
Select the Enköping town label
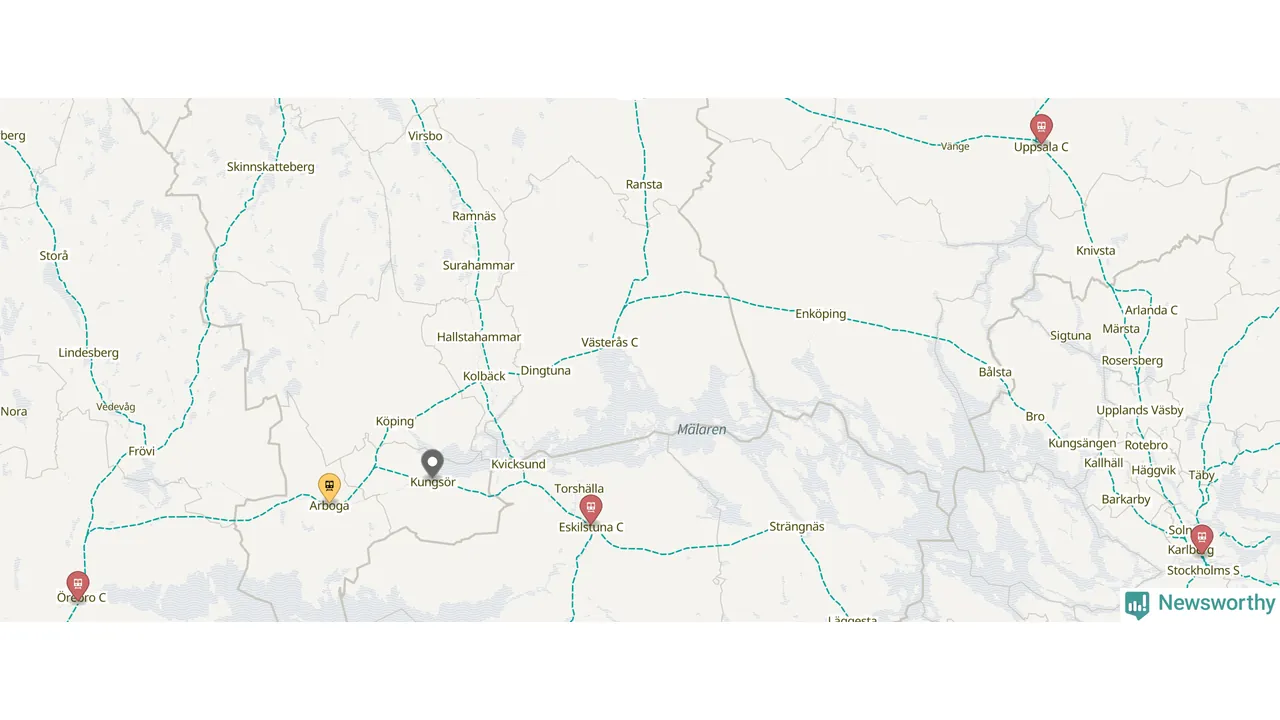(x=821, y=314)
